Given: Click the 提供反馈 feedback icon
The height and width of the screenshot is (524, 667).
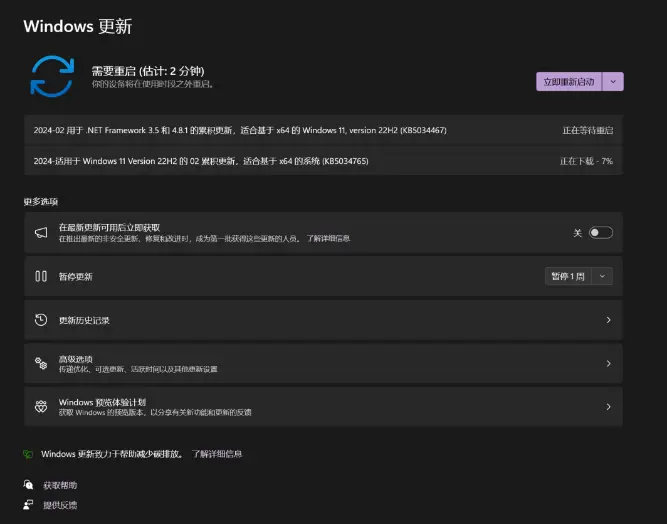Looking at the screenshot, I should click(28, 505).
